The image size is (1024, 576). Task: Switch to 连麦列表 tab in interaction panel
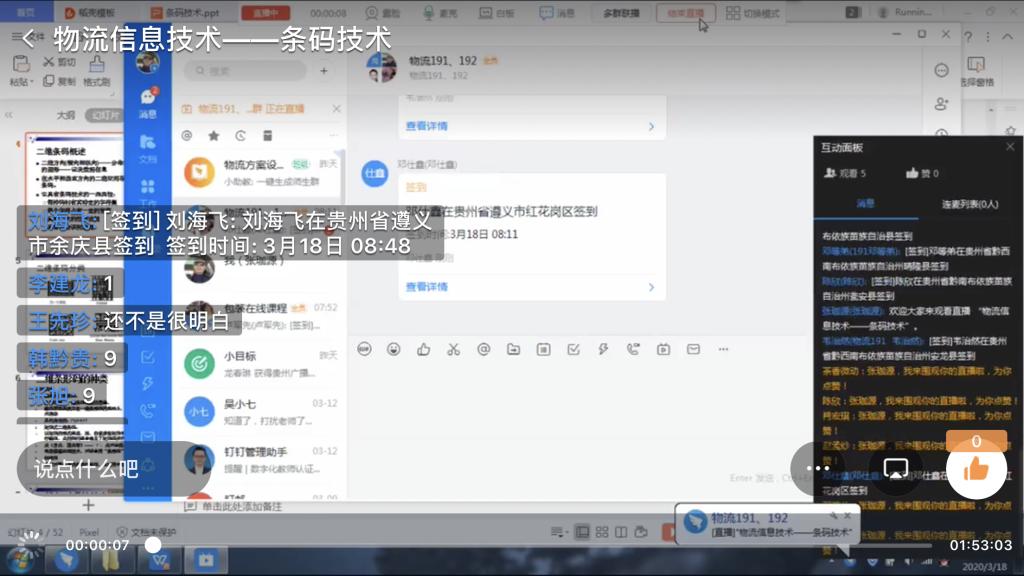pos(969,204)
